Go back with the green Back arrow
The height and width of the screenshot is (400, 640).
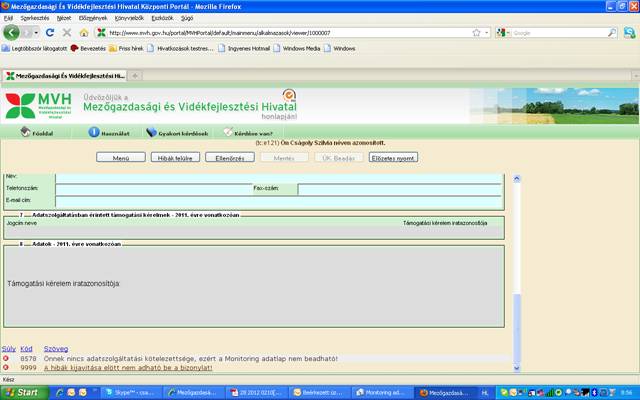tap(11, 33)
